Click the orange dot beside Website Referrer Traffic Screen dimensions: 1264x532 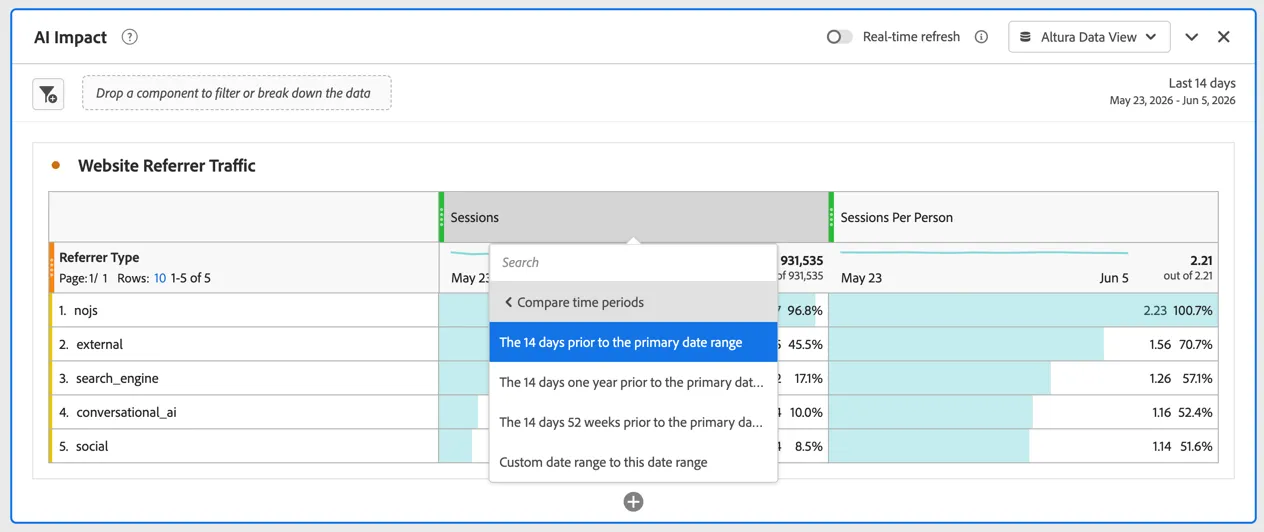tap(56, 165)
